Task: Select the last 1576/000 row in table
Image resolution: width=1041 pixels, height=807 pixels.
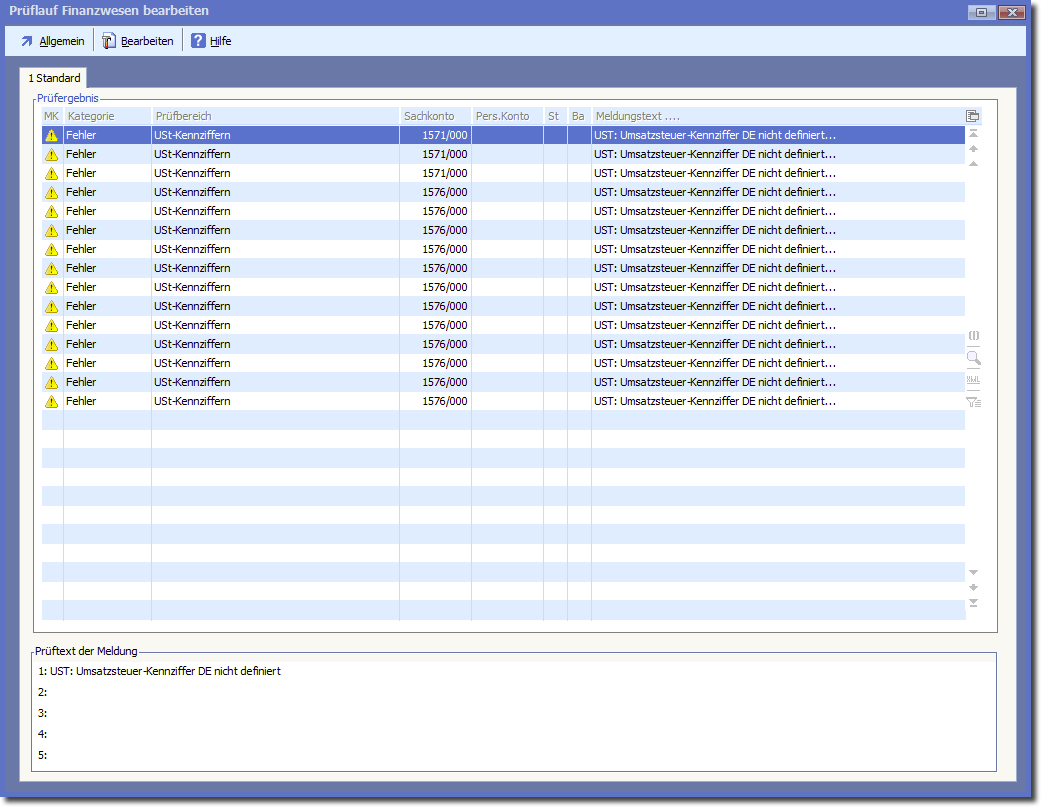Action: pyautogui.click(x=444, y=401)
